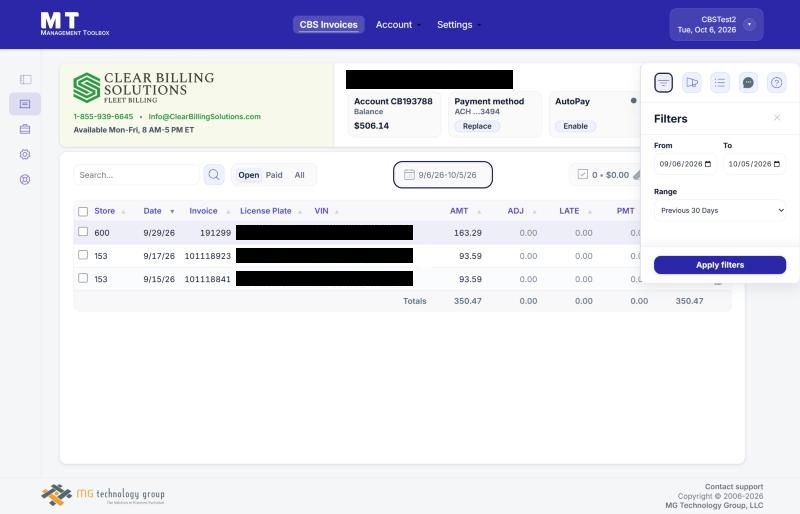The height and width of the screenshot is (514, 800).
Task: Click the $506.14 account balance
Action: [371, 126]
